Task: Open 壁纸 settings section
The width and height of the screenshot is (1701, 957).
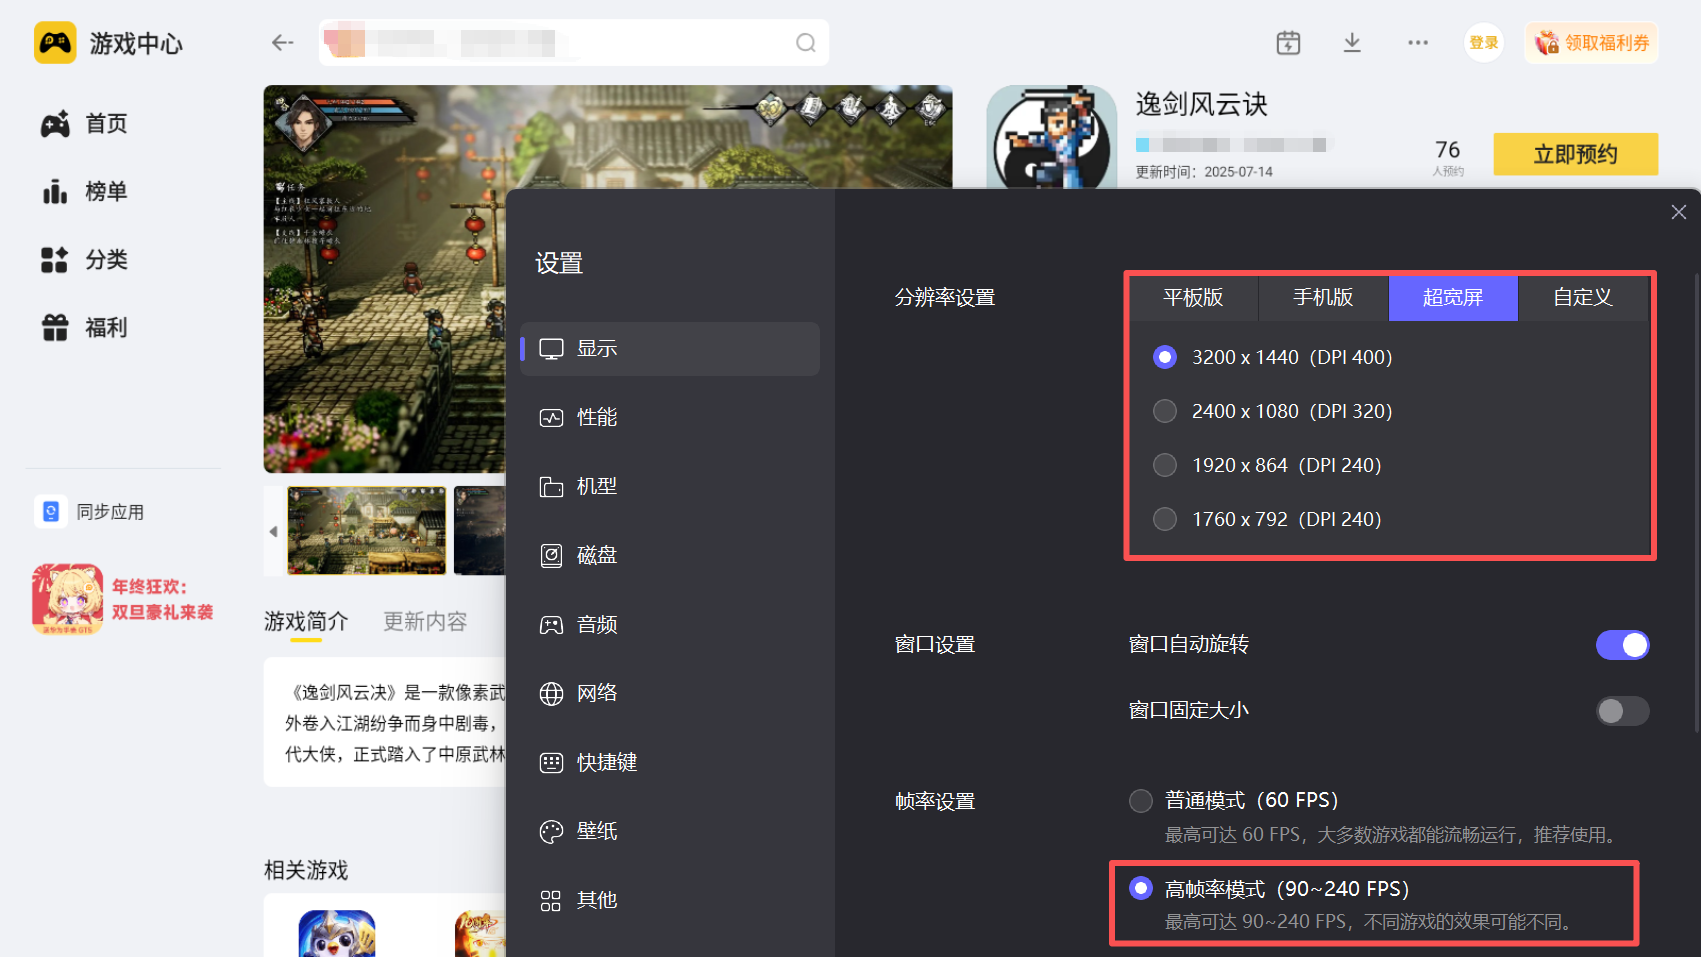Action: 670,832
